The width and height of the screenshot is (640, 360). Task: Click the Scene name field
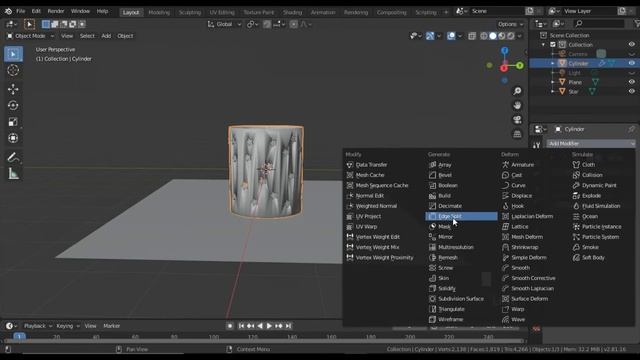coord(496,11)
